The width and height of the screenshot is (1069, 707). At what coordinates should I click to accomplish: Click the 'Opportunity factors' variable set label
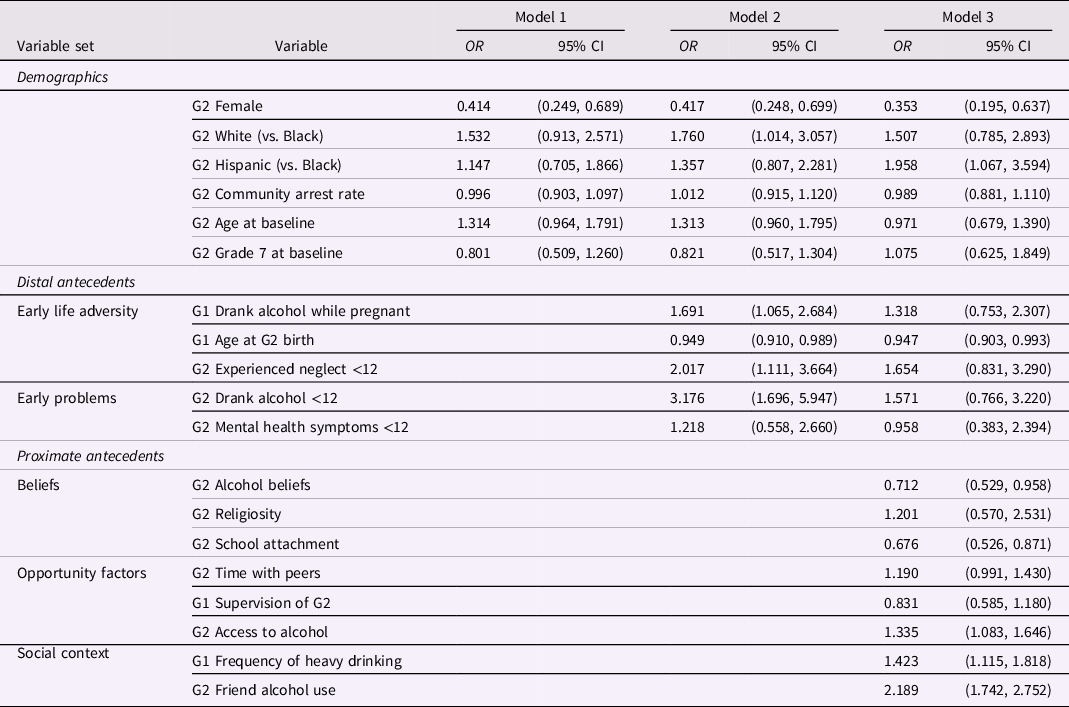pos(82,573)
